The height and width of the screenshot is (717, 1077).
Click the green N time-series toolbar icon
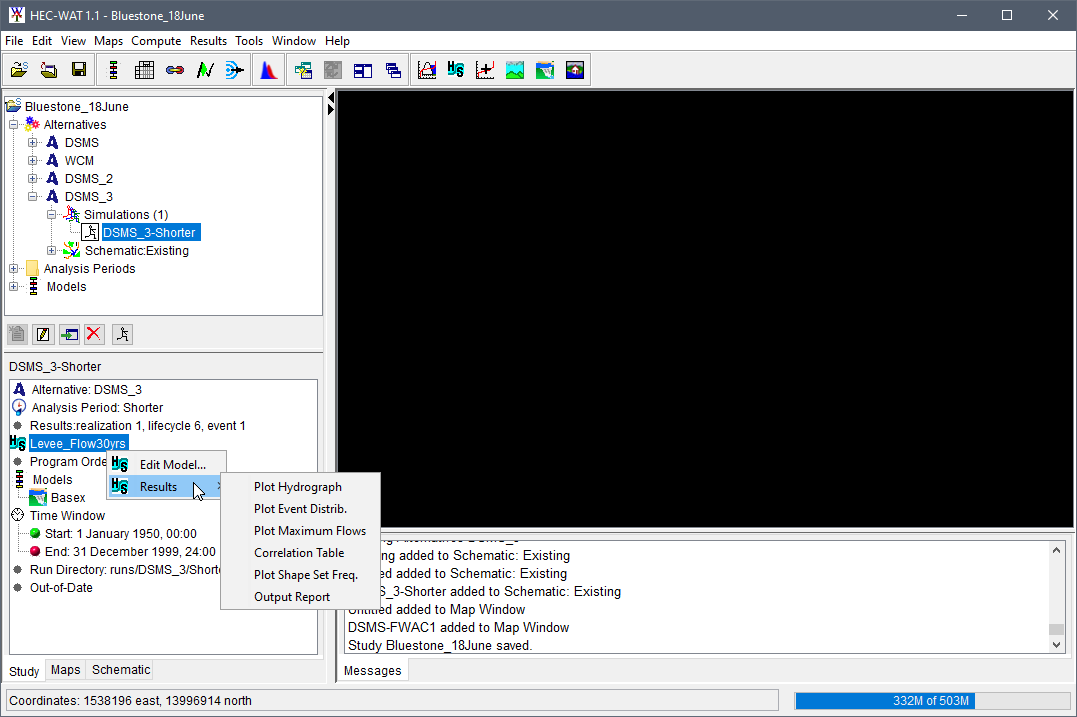(x=203, y=69)
